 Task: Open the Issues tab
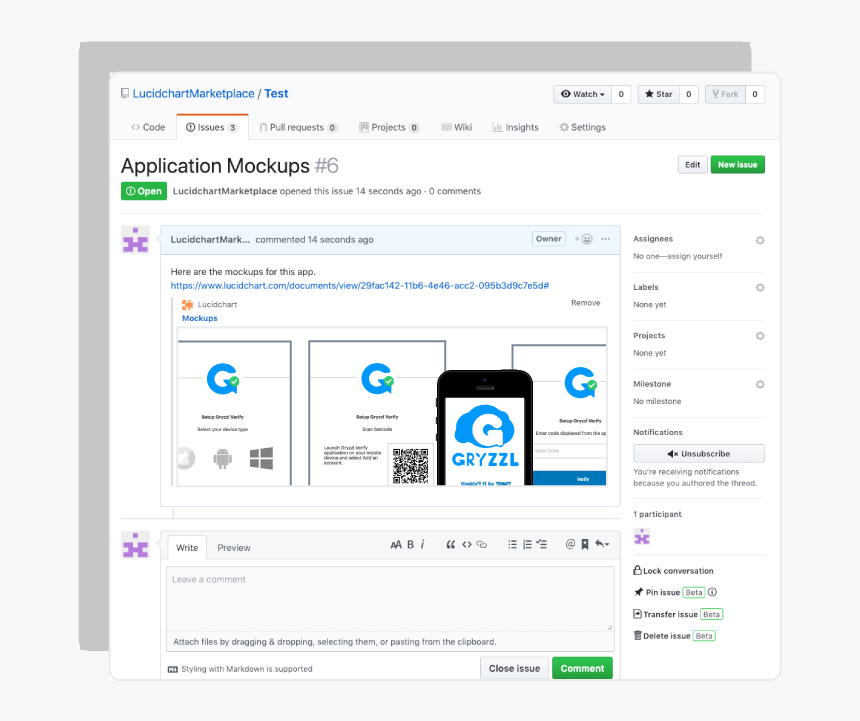(212, 127)
